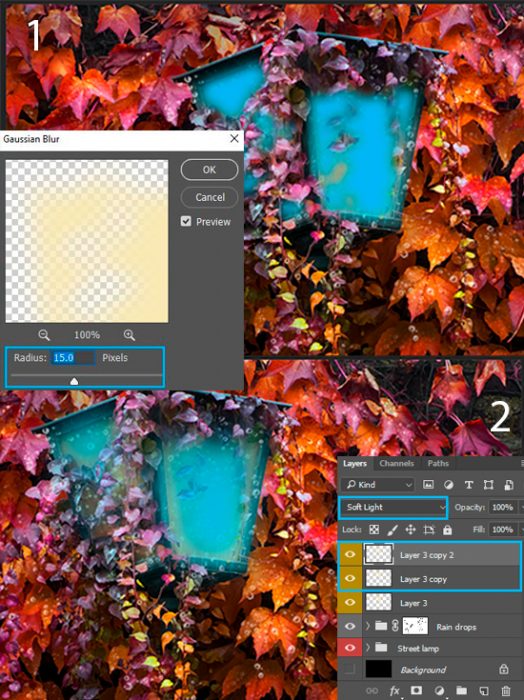Filter layers by type layer icon
This screenshot has height=700, width=524.
pos(469,485)
